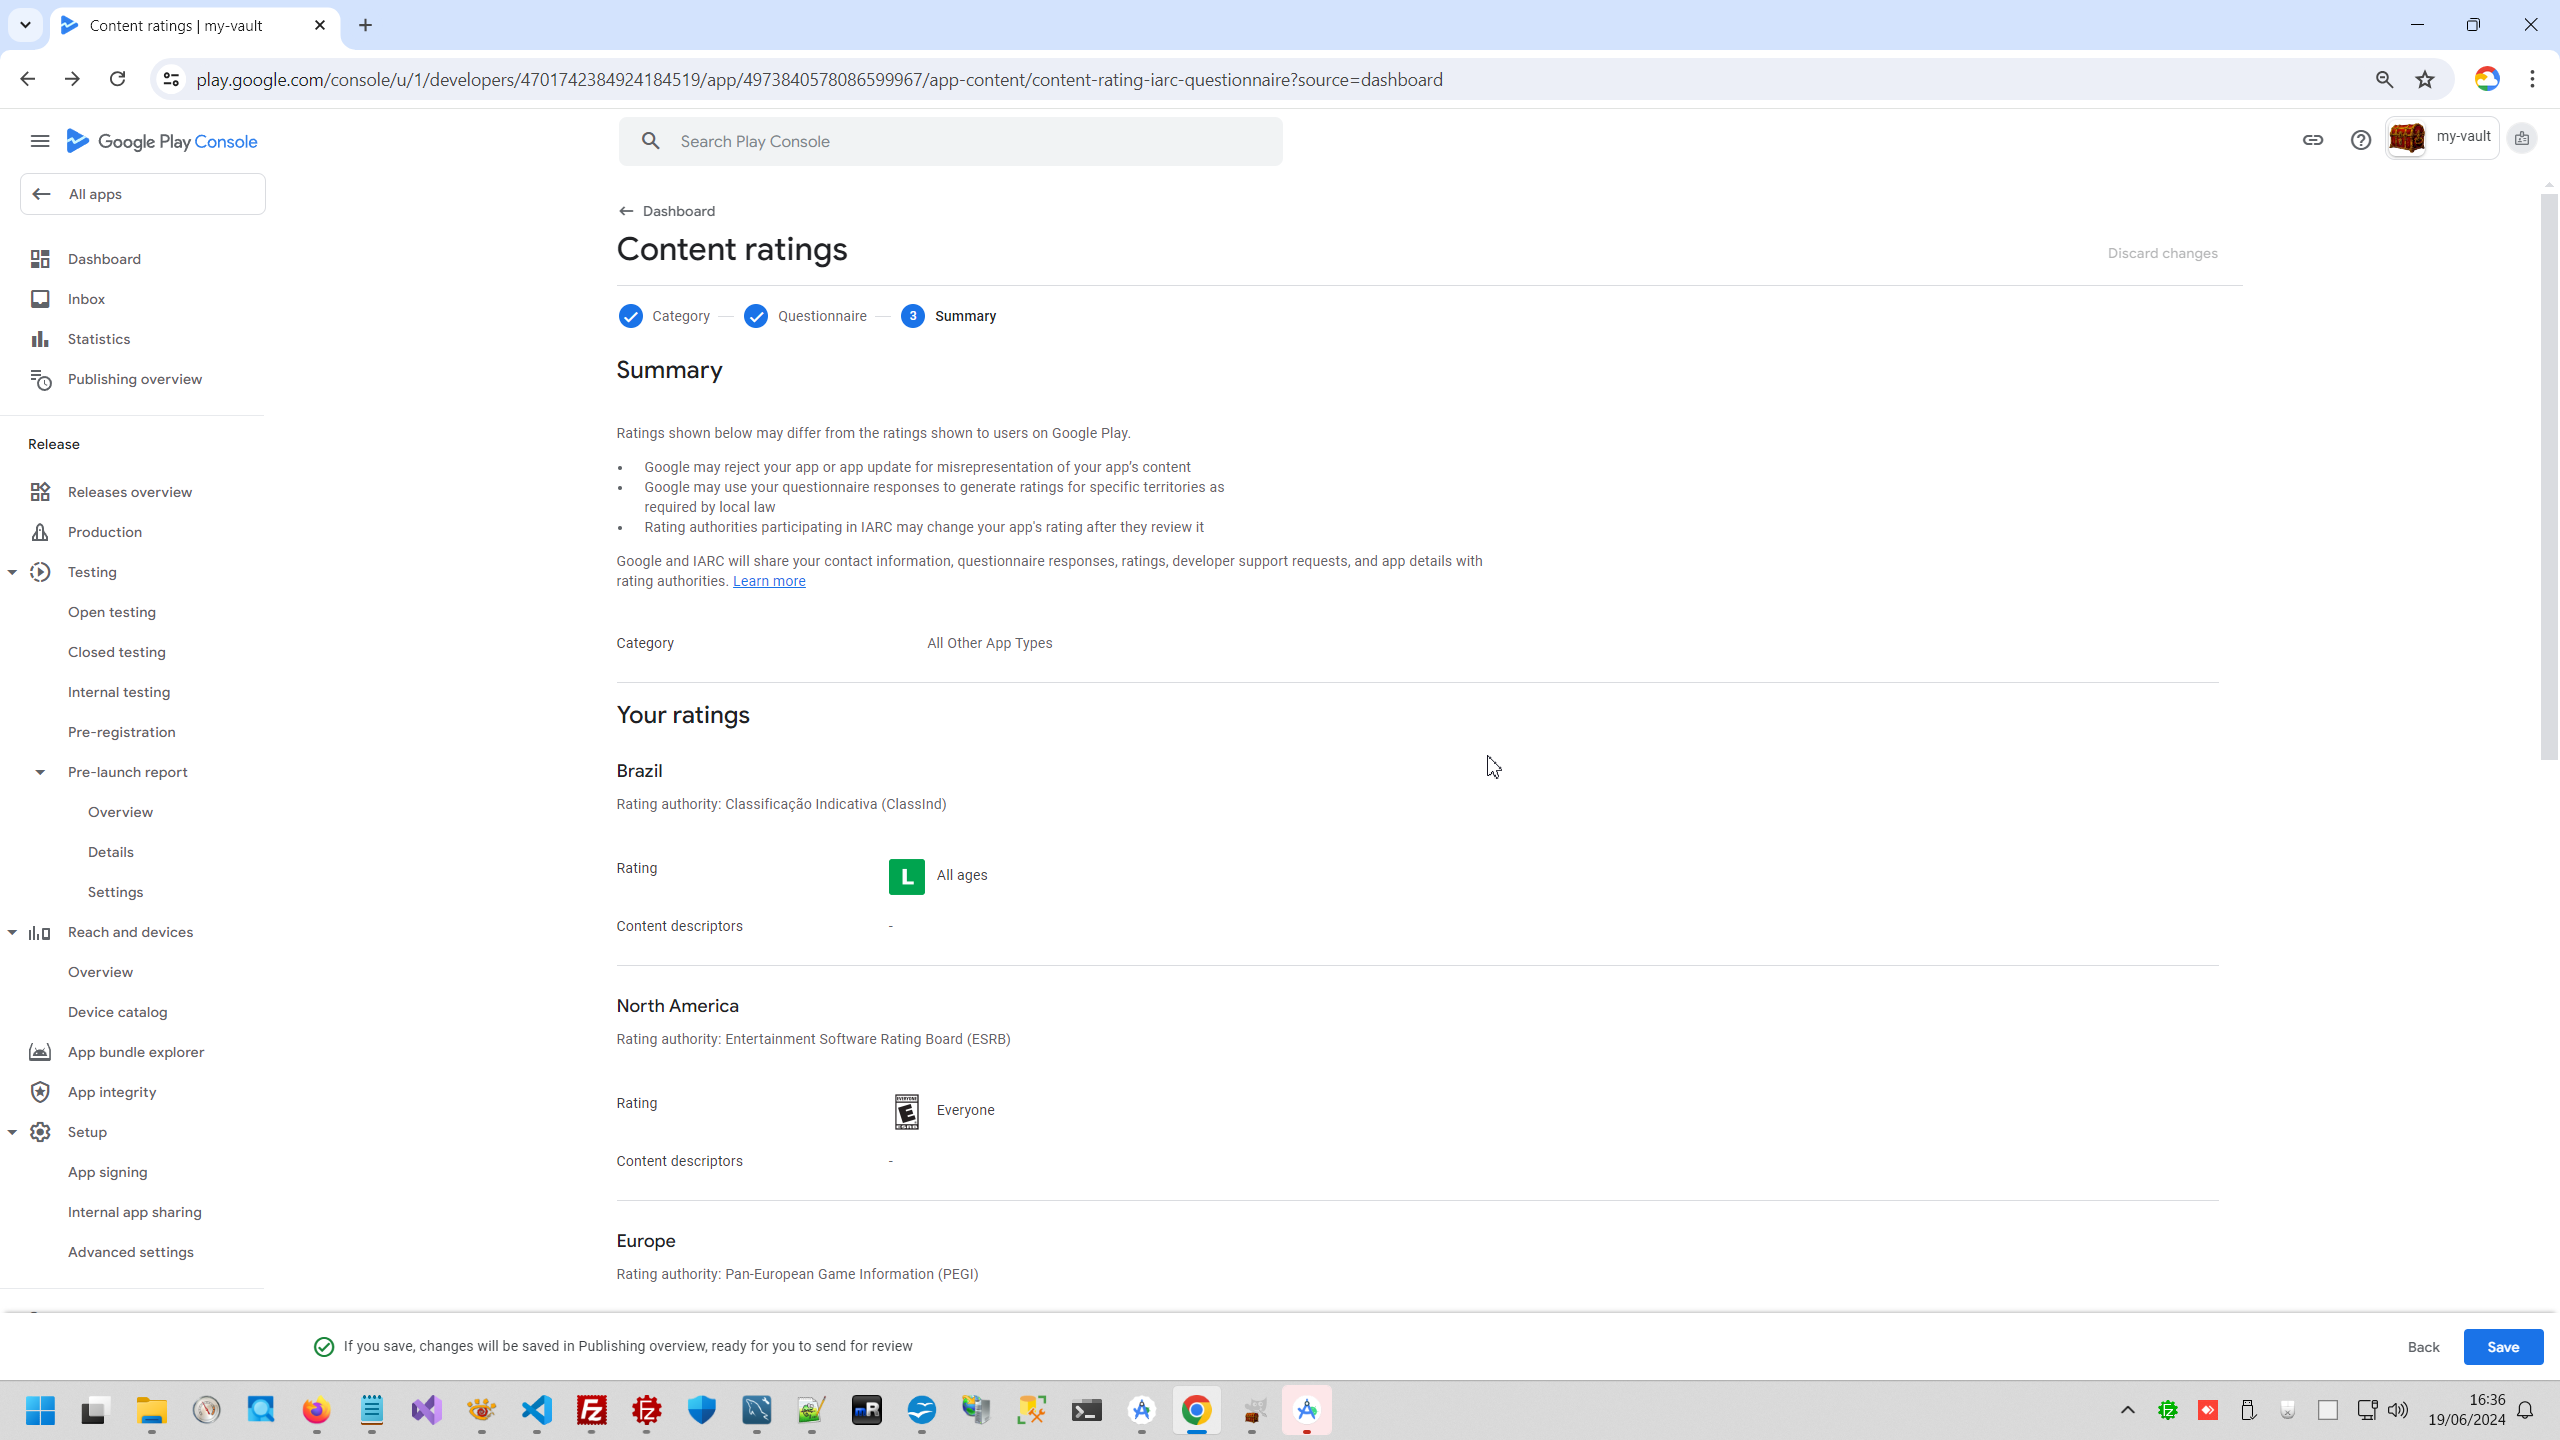Viewport: 2560px width, 1440px height.
Task: Click the copy link icon in header
Action: pos(2312,140)
